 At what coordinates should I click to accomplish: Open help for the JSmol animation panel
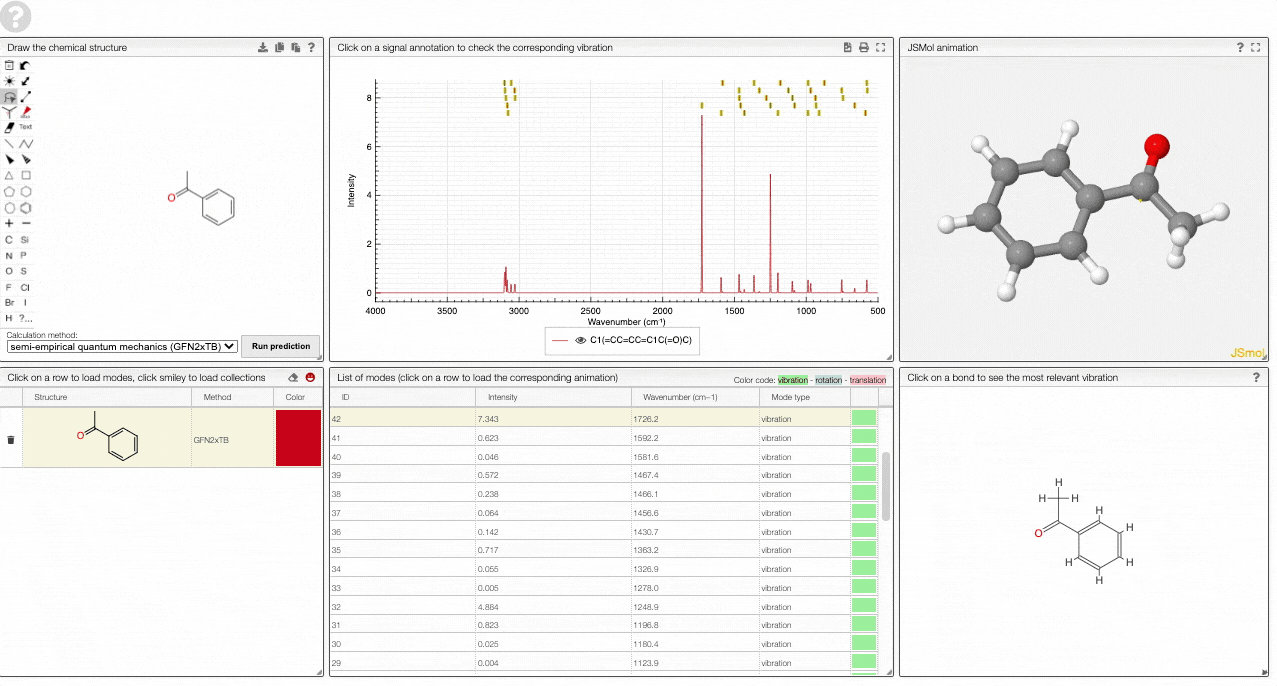(1240, 47)
